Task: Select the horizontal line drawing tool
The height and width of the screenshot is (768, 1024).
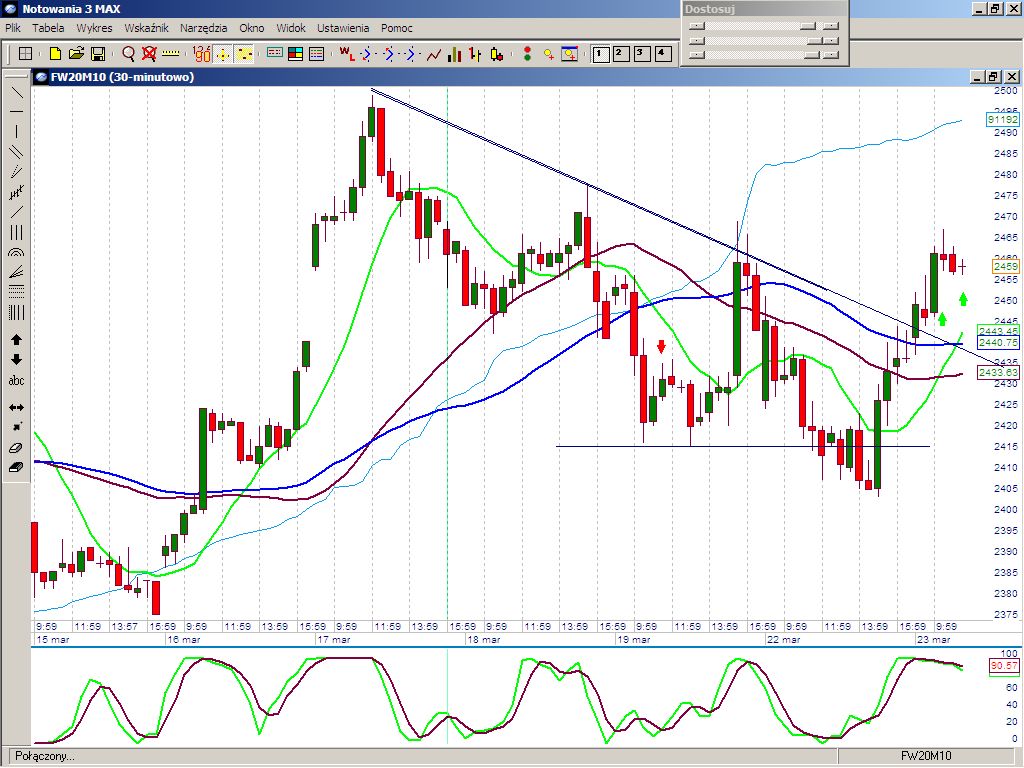Action: tap(16, 111)
